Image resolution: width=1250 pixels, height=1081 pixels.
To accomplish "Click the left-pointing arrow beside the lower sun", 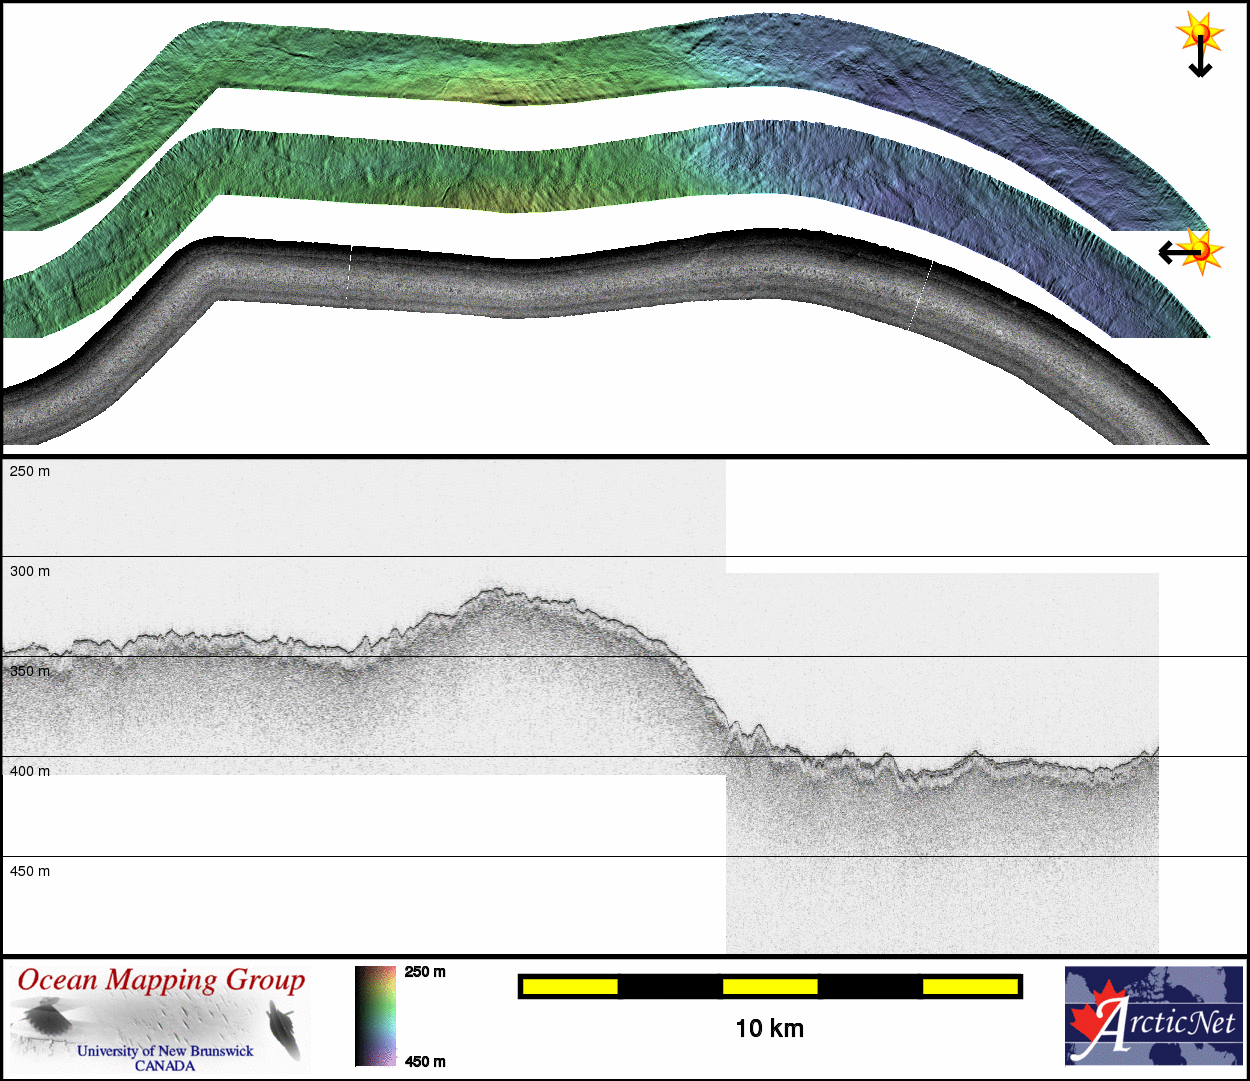I will click(1172, 252).
